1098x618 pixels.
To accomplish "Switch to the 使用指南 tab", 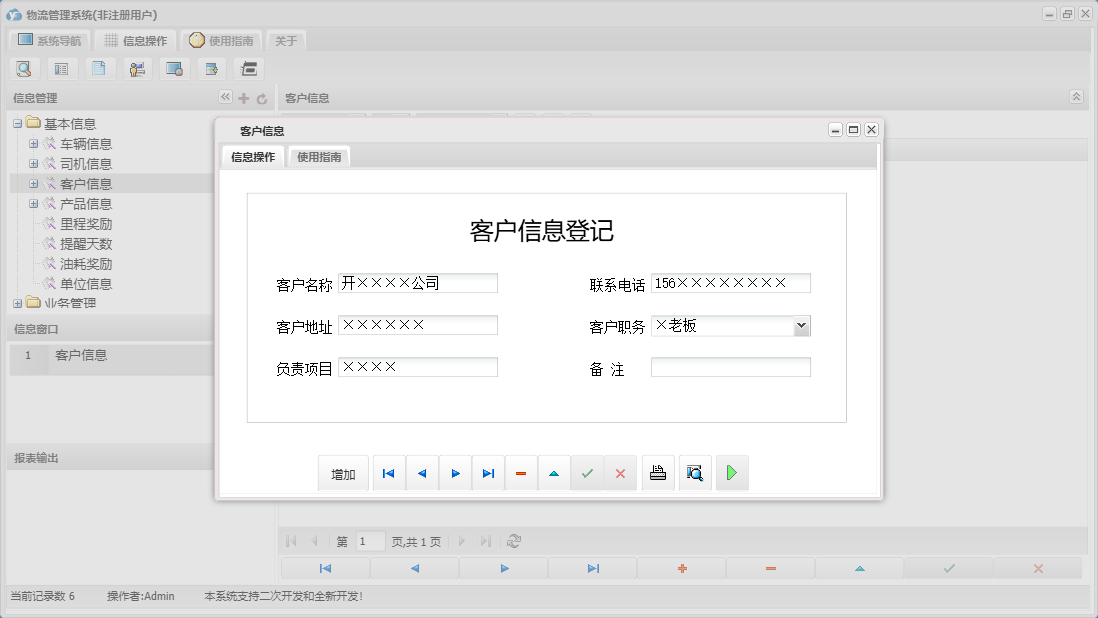I will (x=319, y=156).
